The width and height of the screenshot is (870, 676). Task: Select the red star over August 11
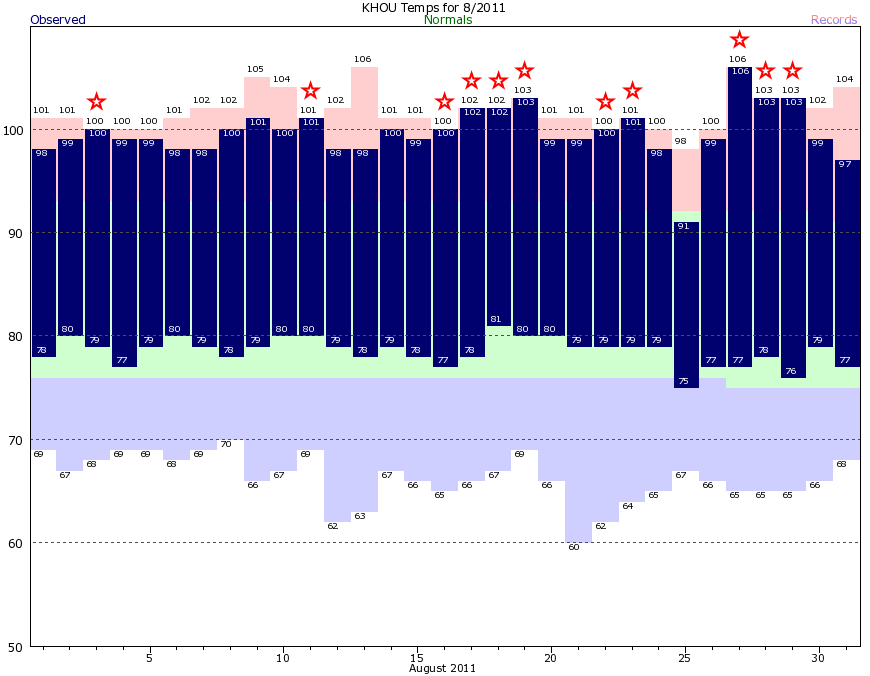311,90
